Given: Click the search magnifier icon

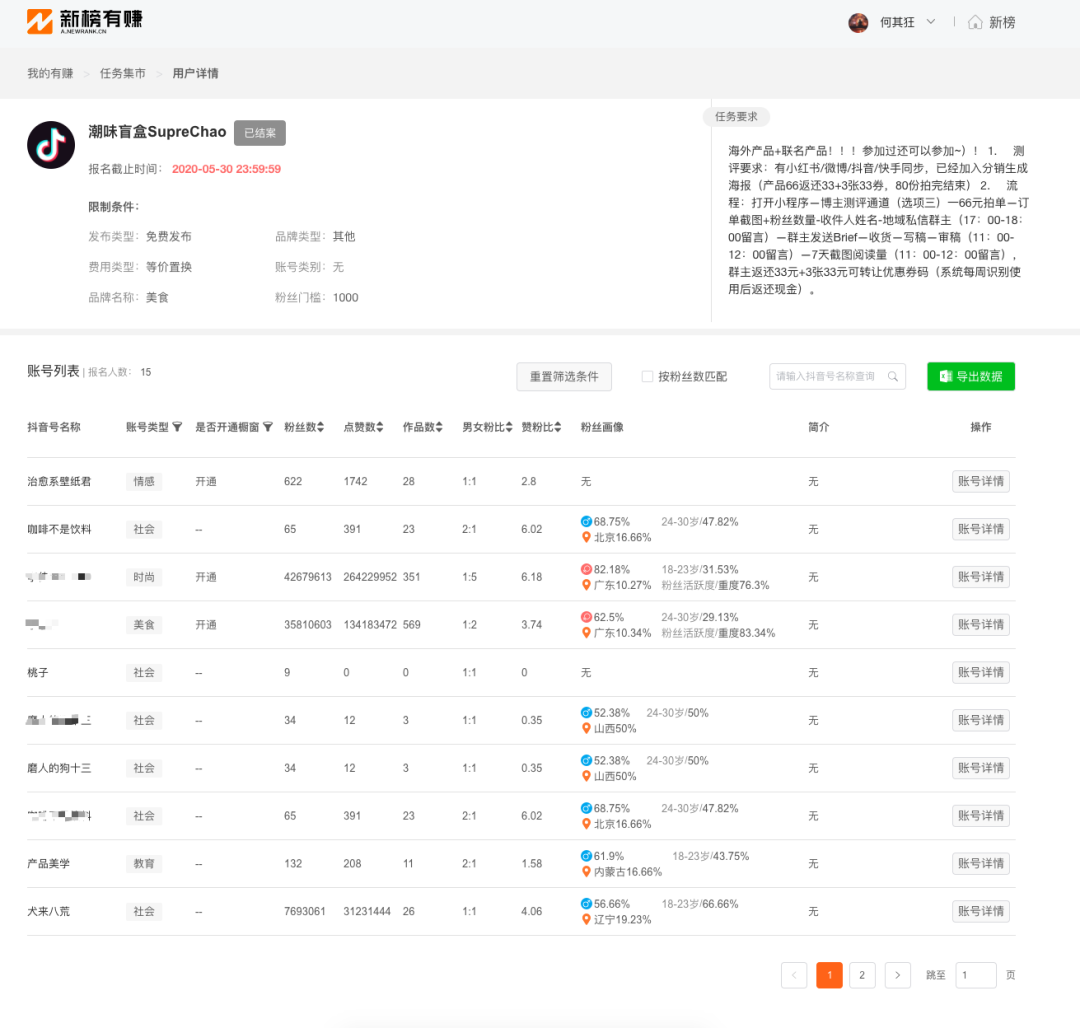Looking at the screenshot, I should point(893,377).
